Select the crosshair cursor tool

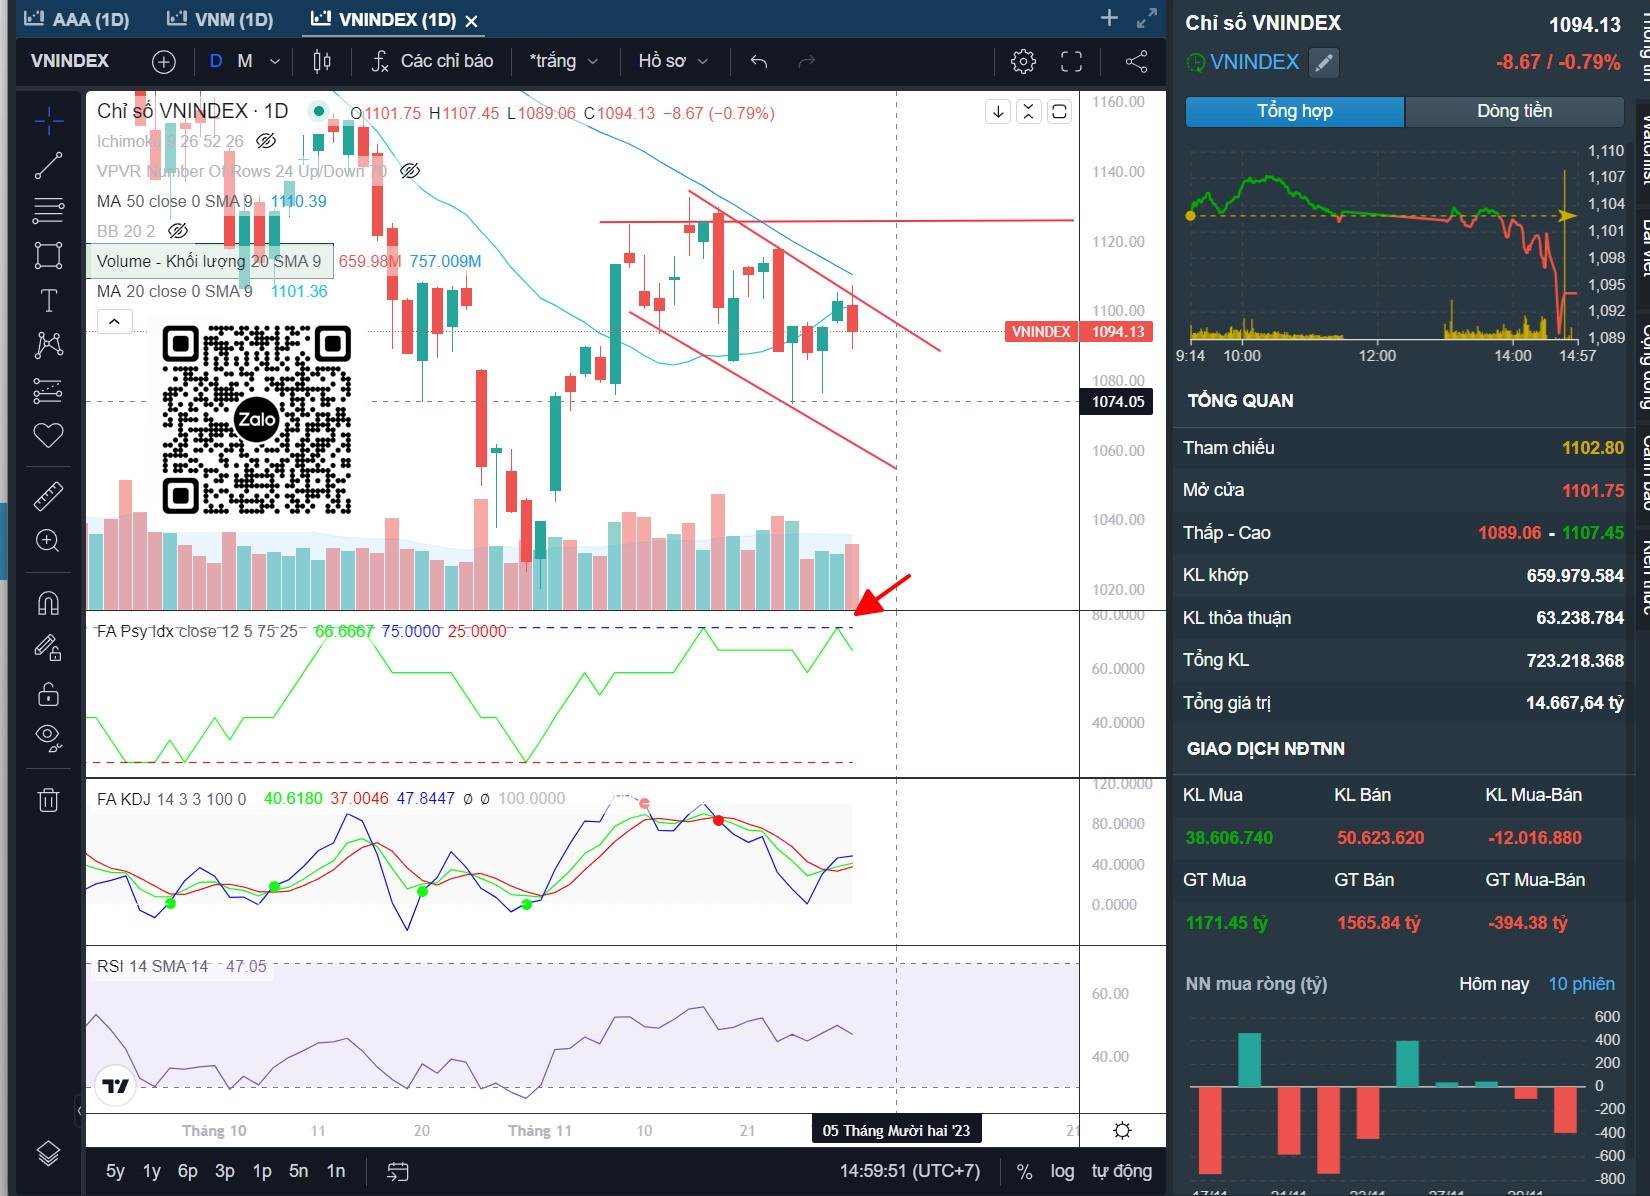[48, 121]
